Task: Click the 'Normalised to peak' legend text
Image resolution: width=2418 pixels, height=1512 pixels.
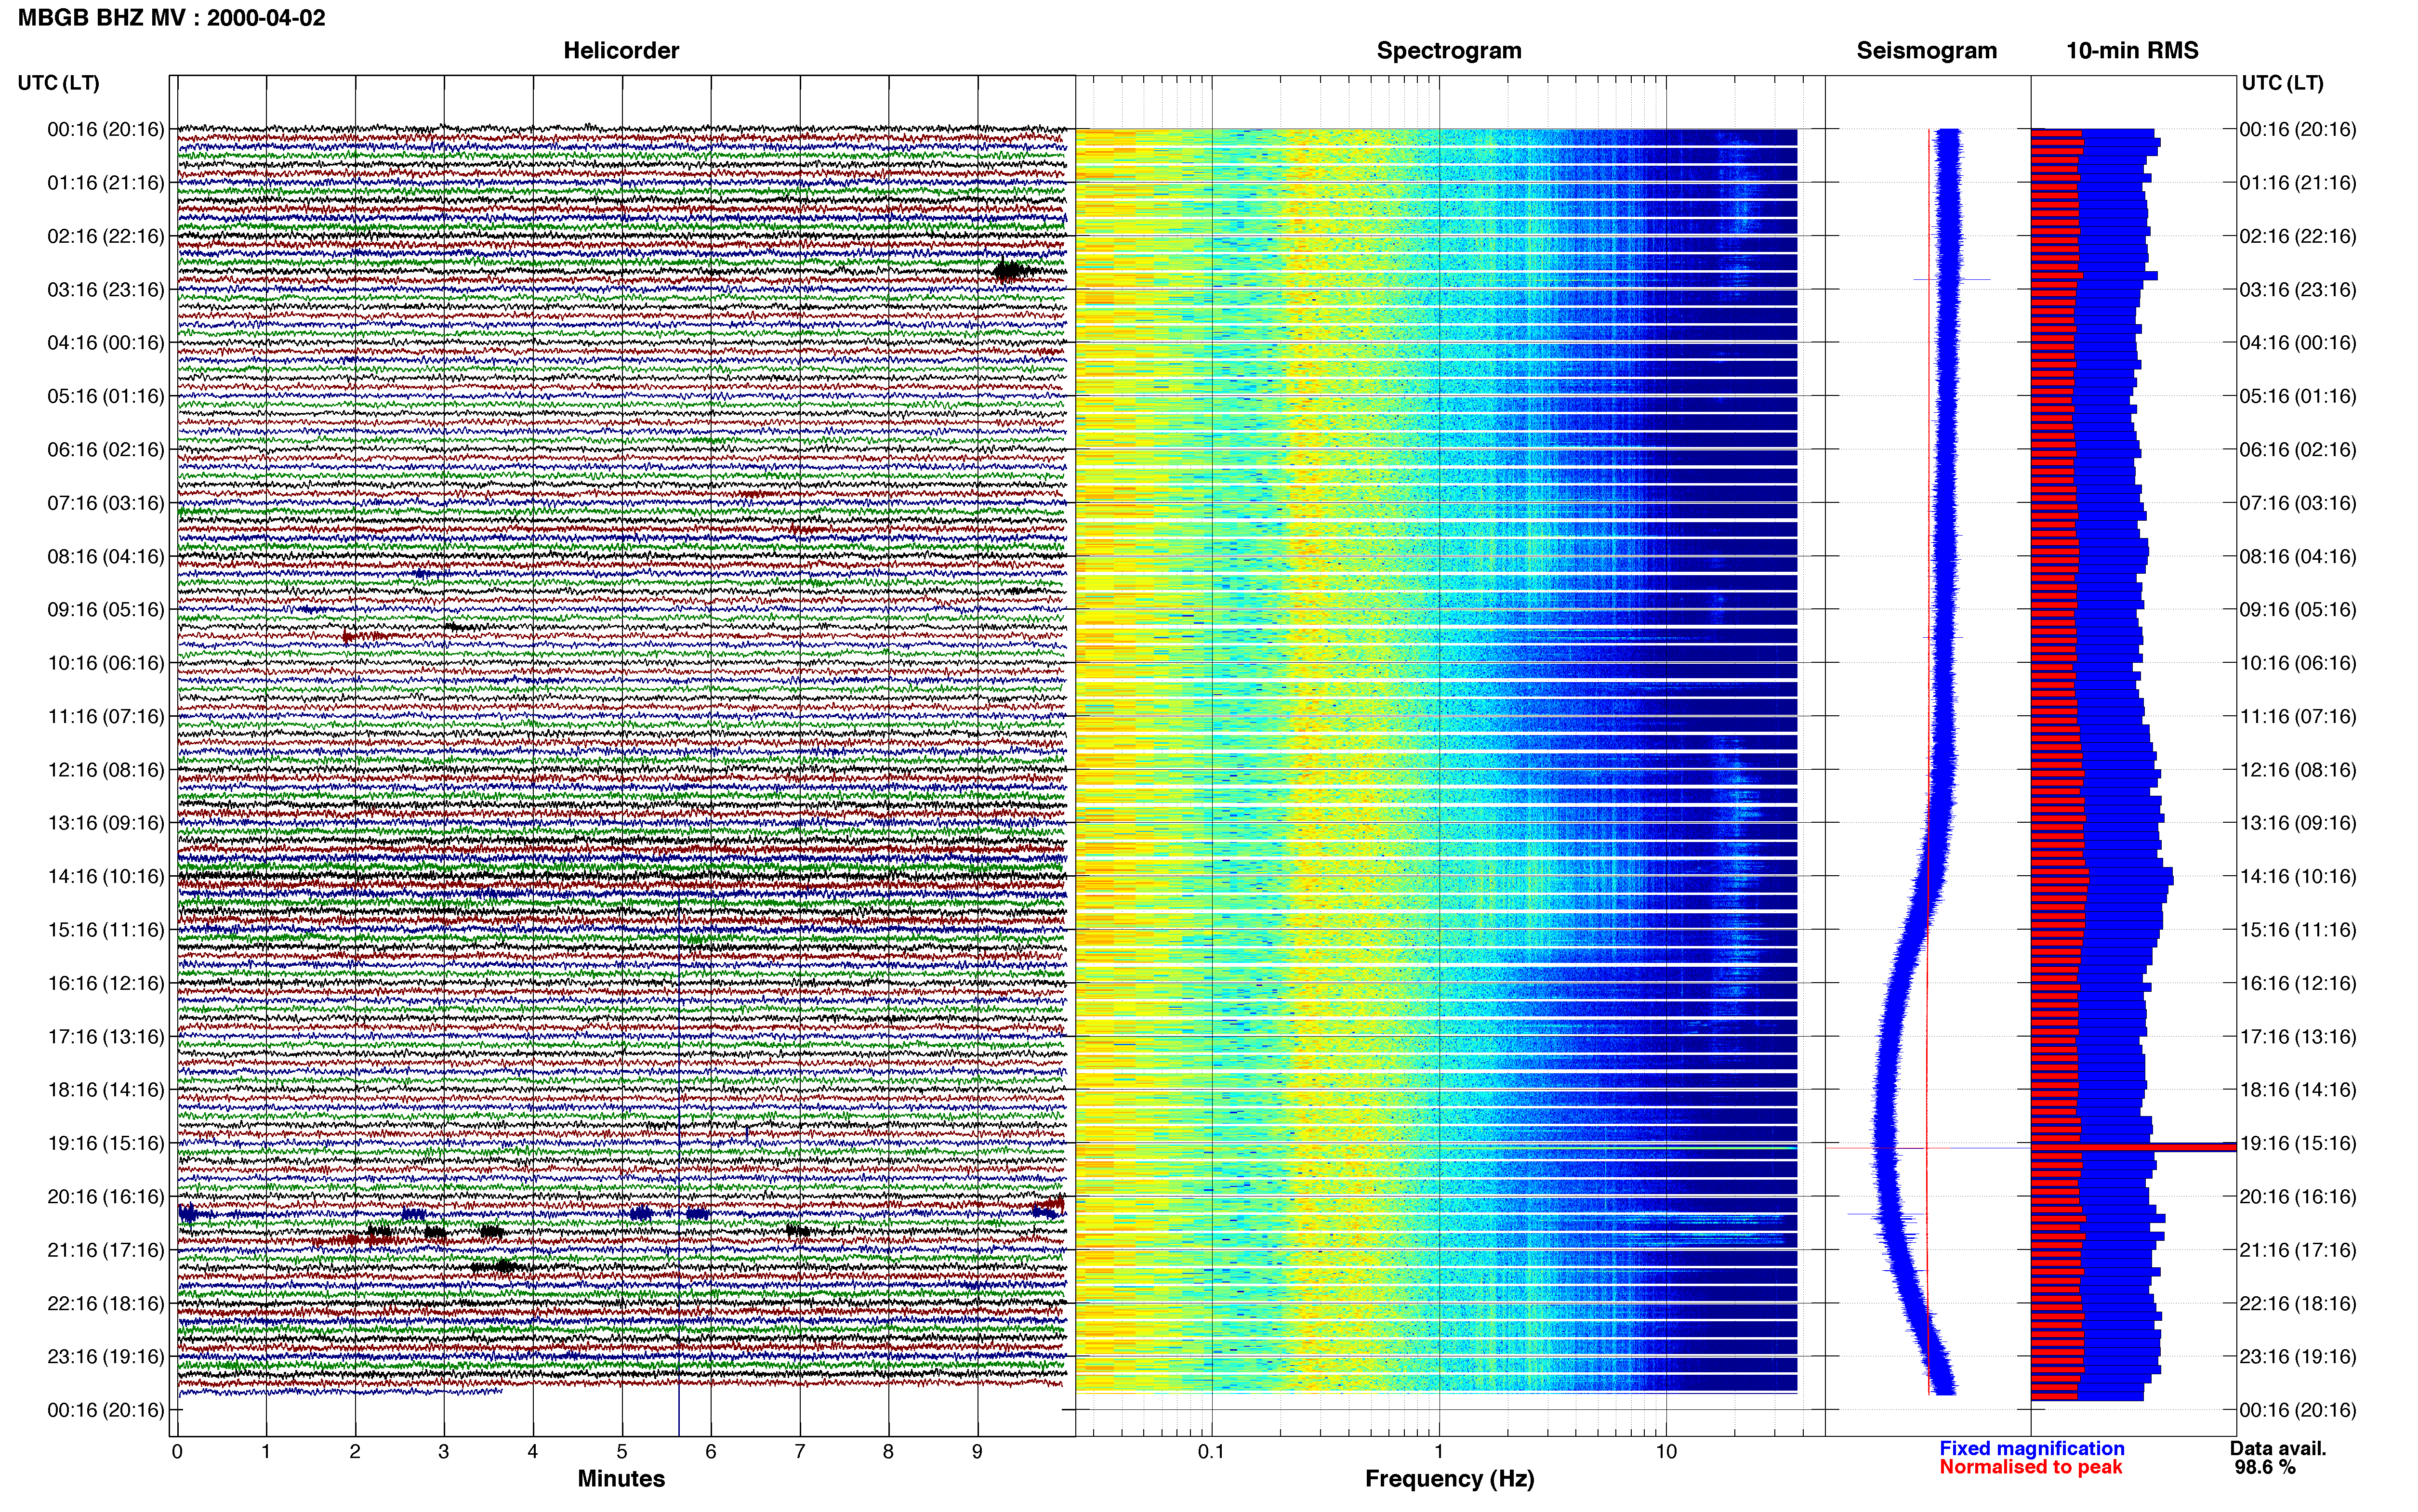Action: [2030, 1467]
